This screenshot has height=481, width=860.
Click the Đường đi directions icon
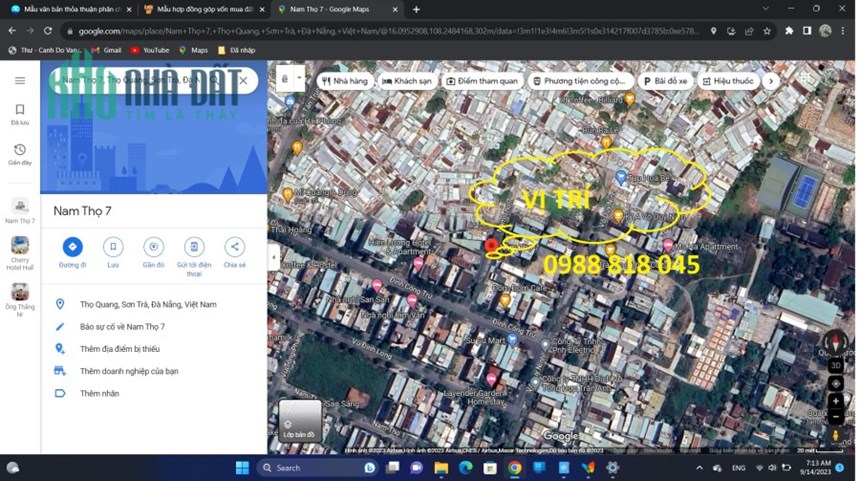pos(72,247)
